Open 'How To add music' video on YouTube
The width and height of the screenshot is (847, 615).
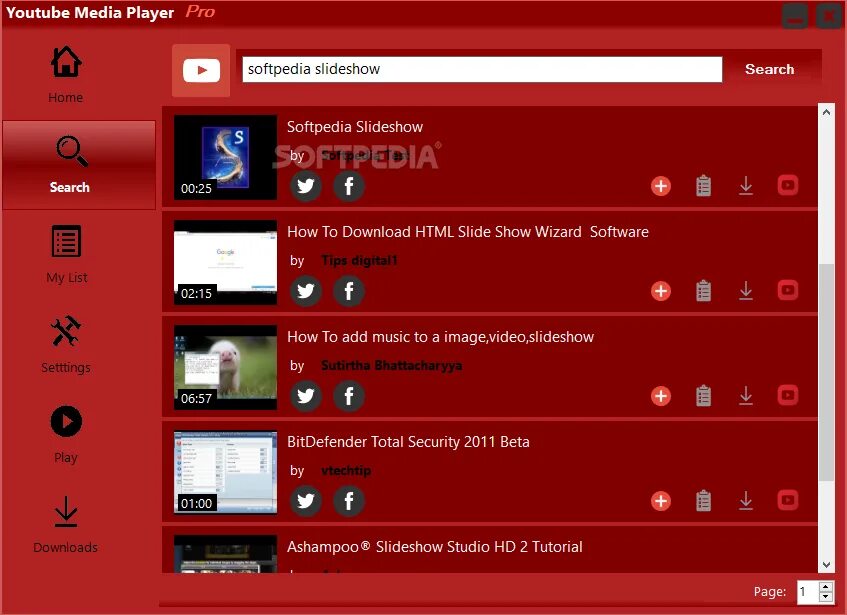(x=788, y=395)
